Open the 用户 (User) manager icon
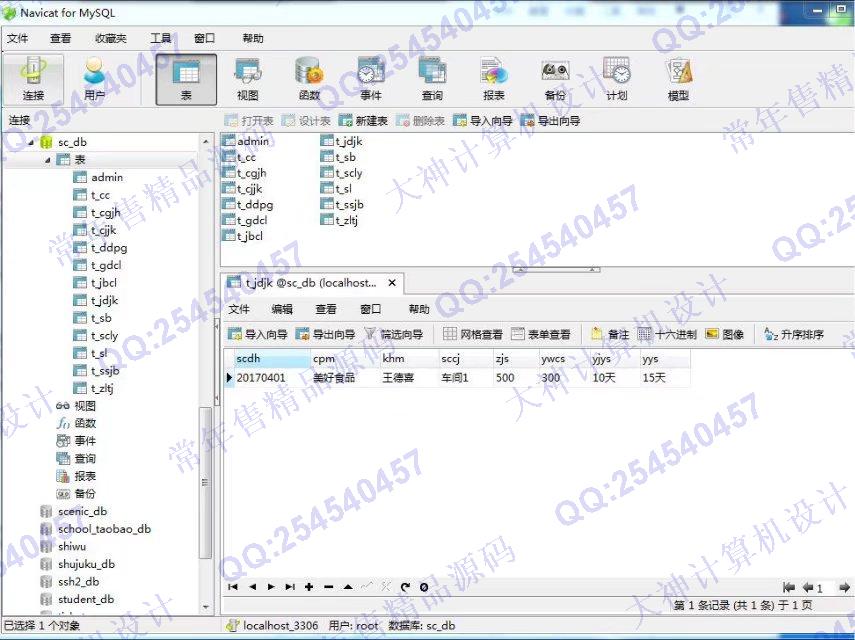The image size is (855, 640). coord(94,79)
